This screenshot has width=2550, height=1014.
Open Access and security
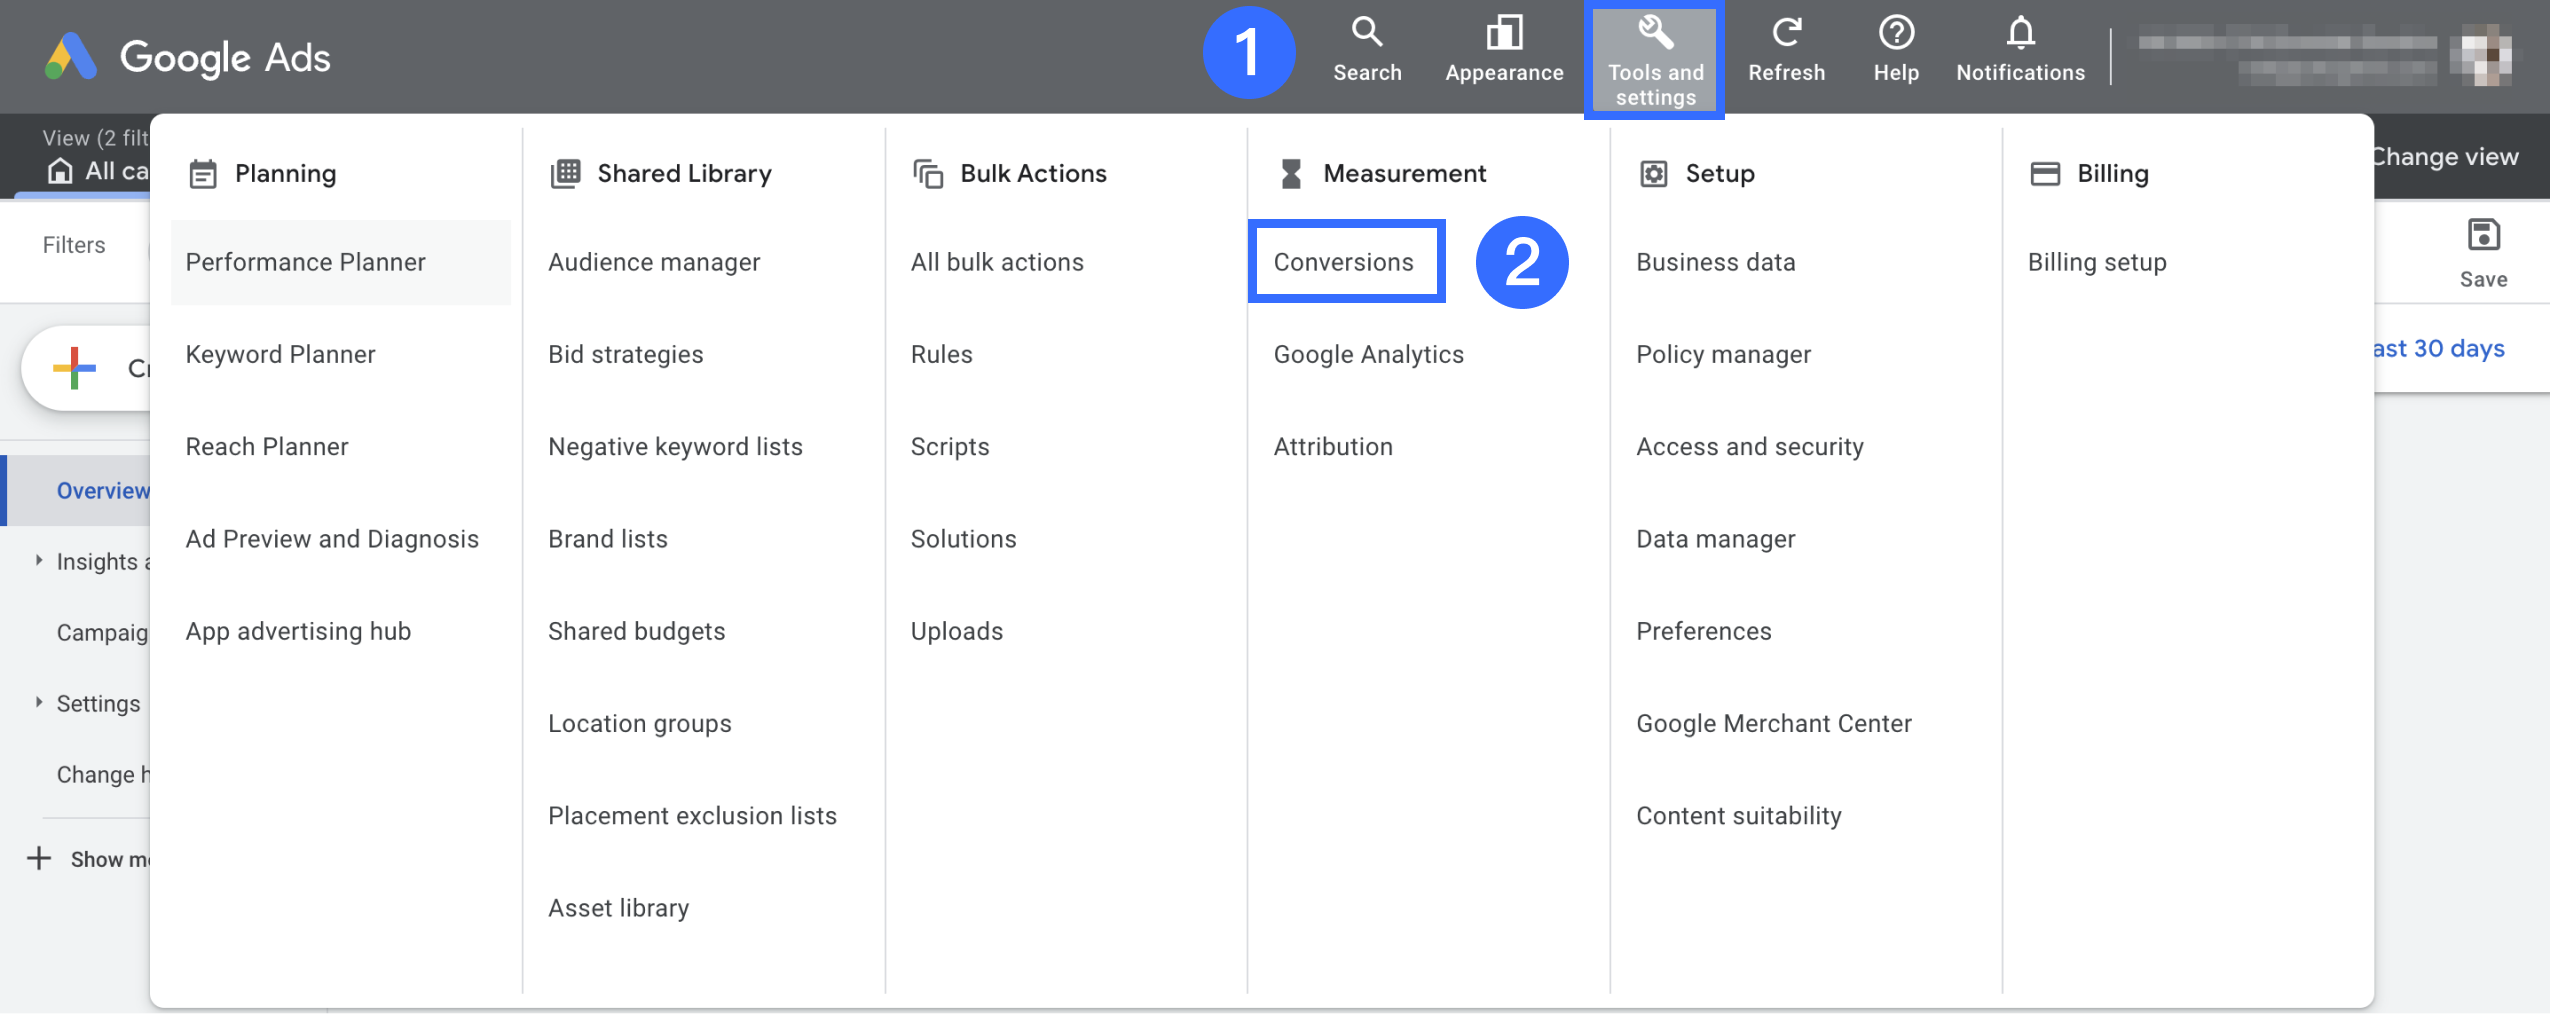1749,446
